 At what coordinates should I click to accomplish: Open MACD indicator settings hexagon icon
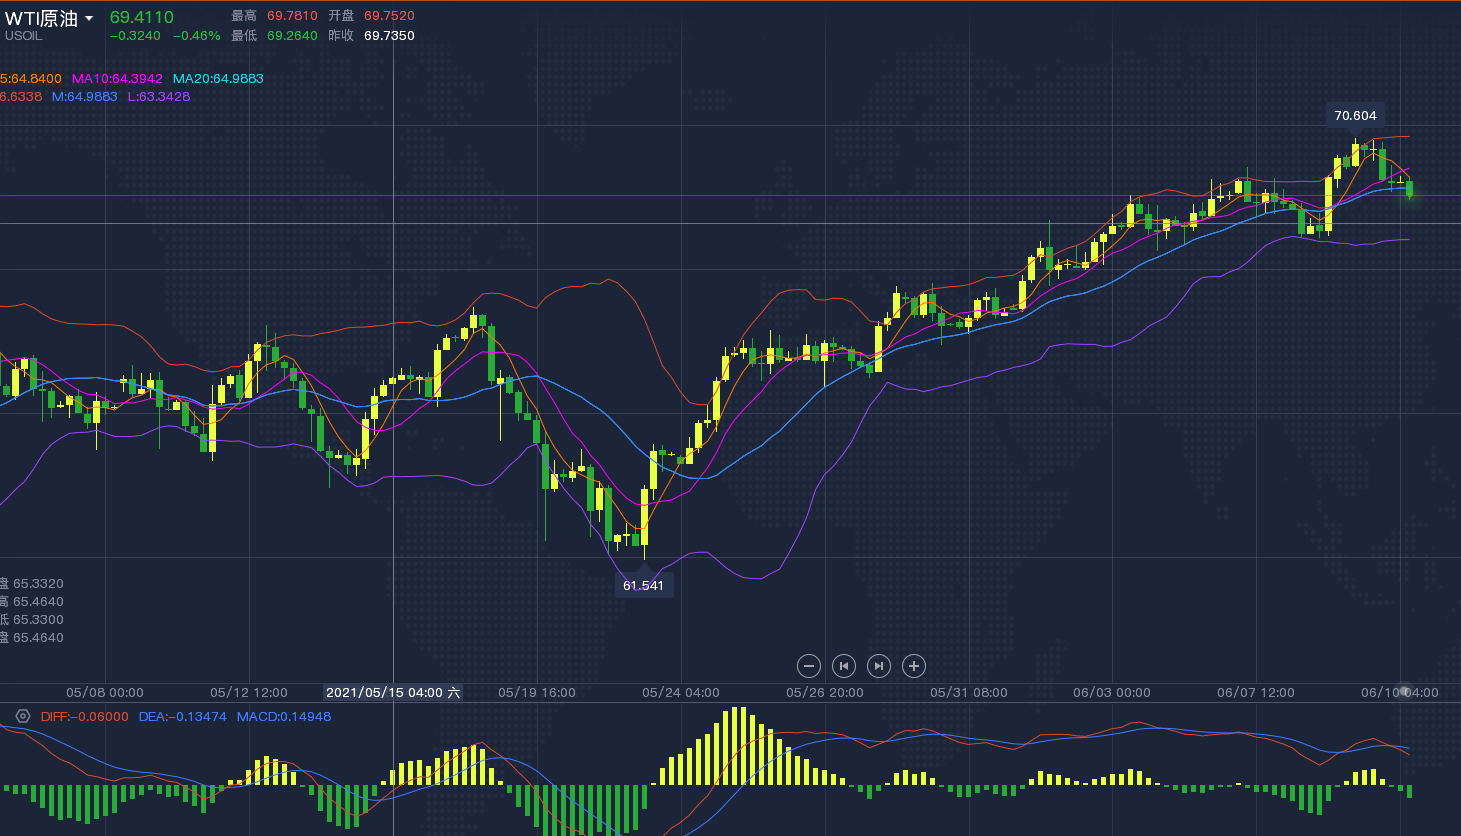tap(23, 716)
